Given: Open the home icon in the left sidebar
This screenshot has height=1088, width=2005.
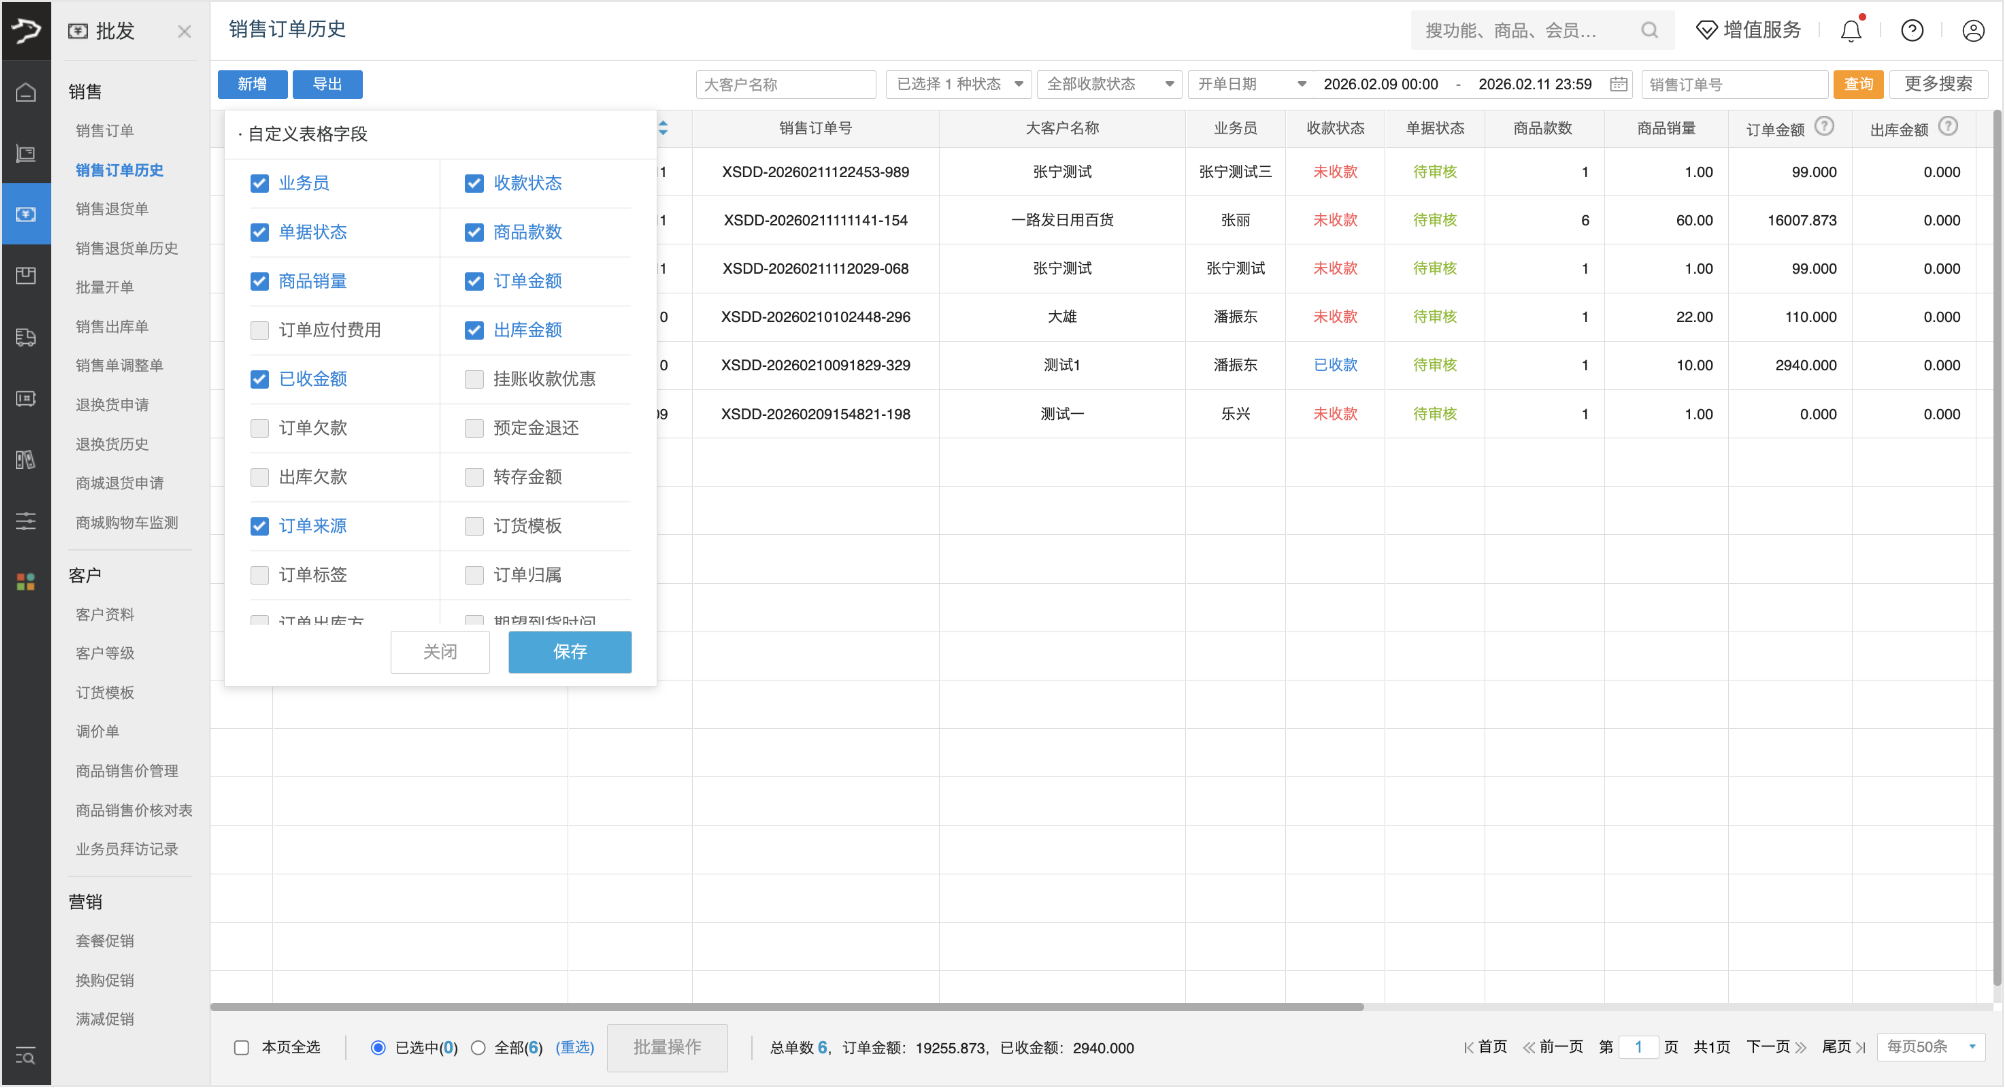Looking at the screenshot, I should tap(26, 90).
